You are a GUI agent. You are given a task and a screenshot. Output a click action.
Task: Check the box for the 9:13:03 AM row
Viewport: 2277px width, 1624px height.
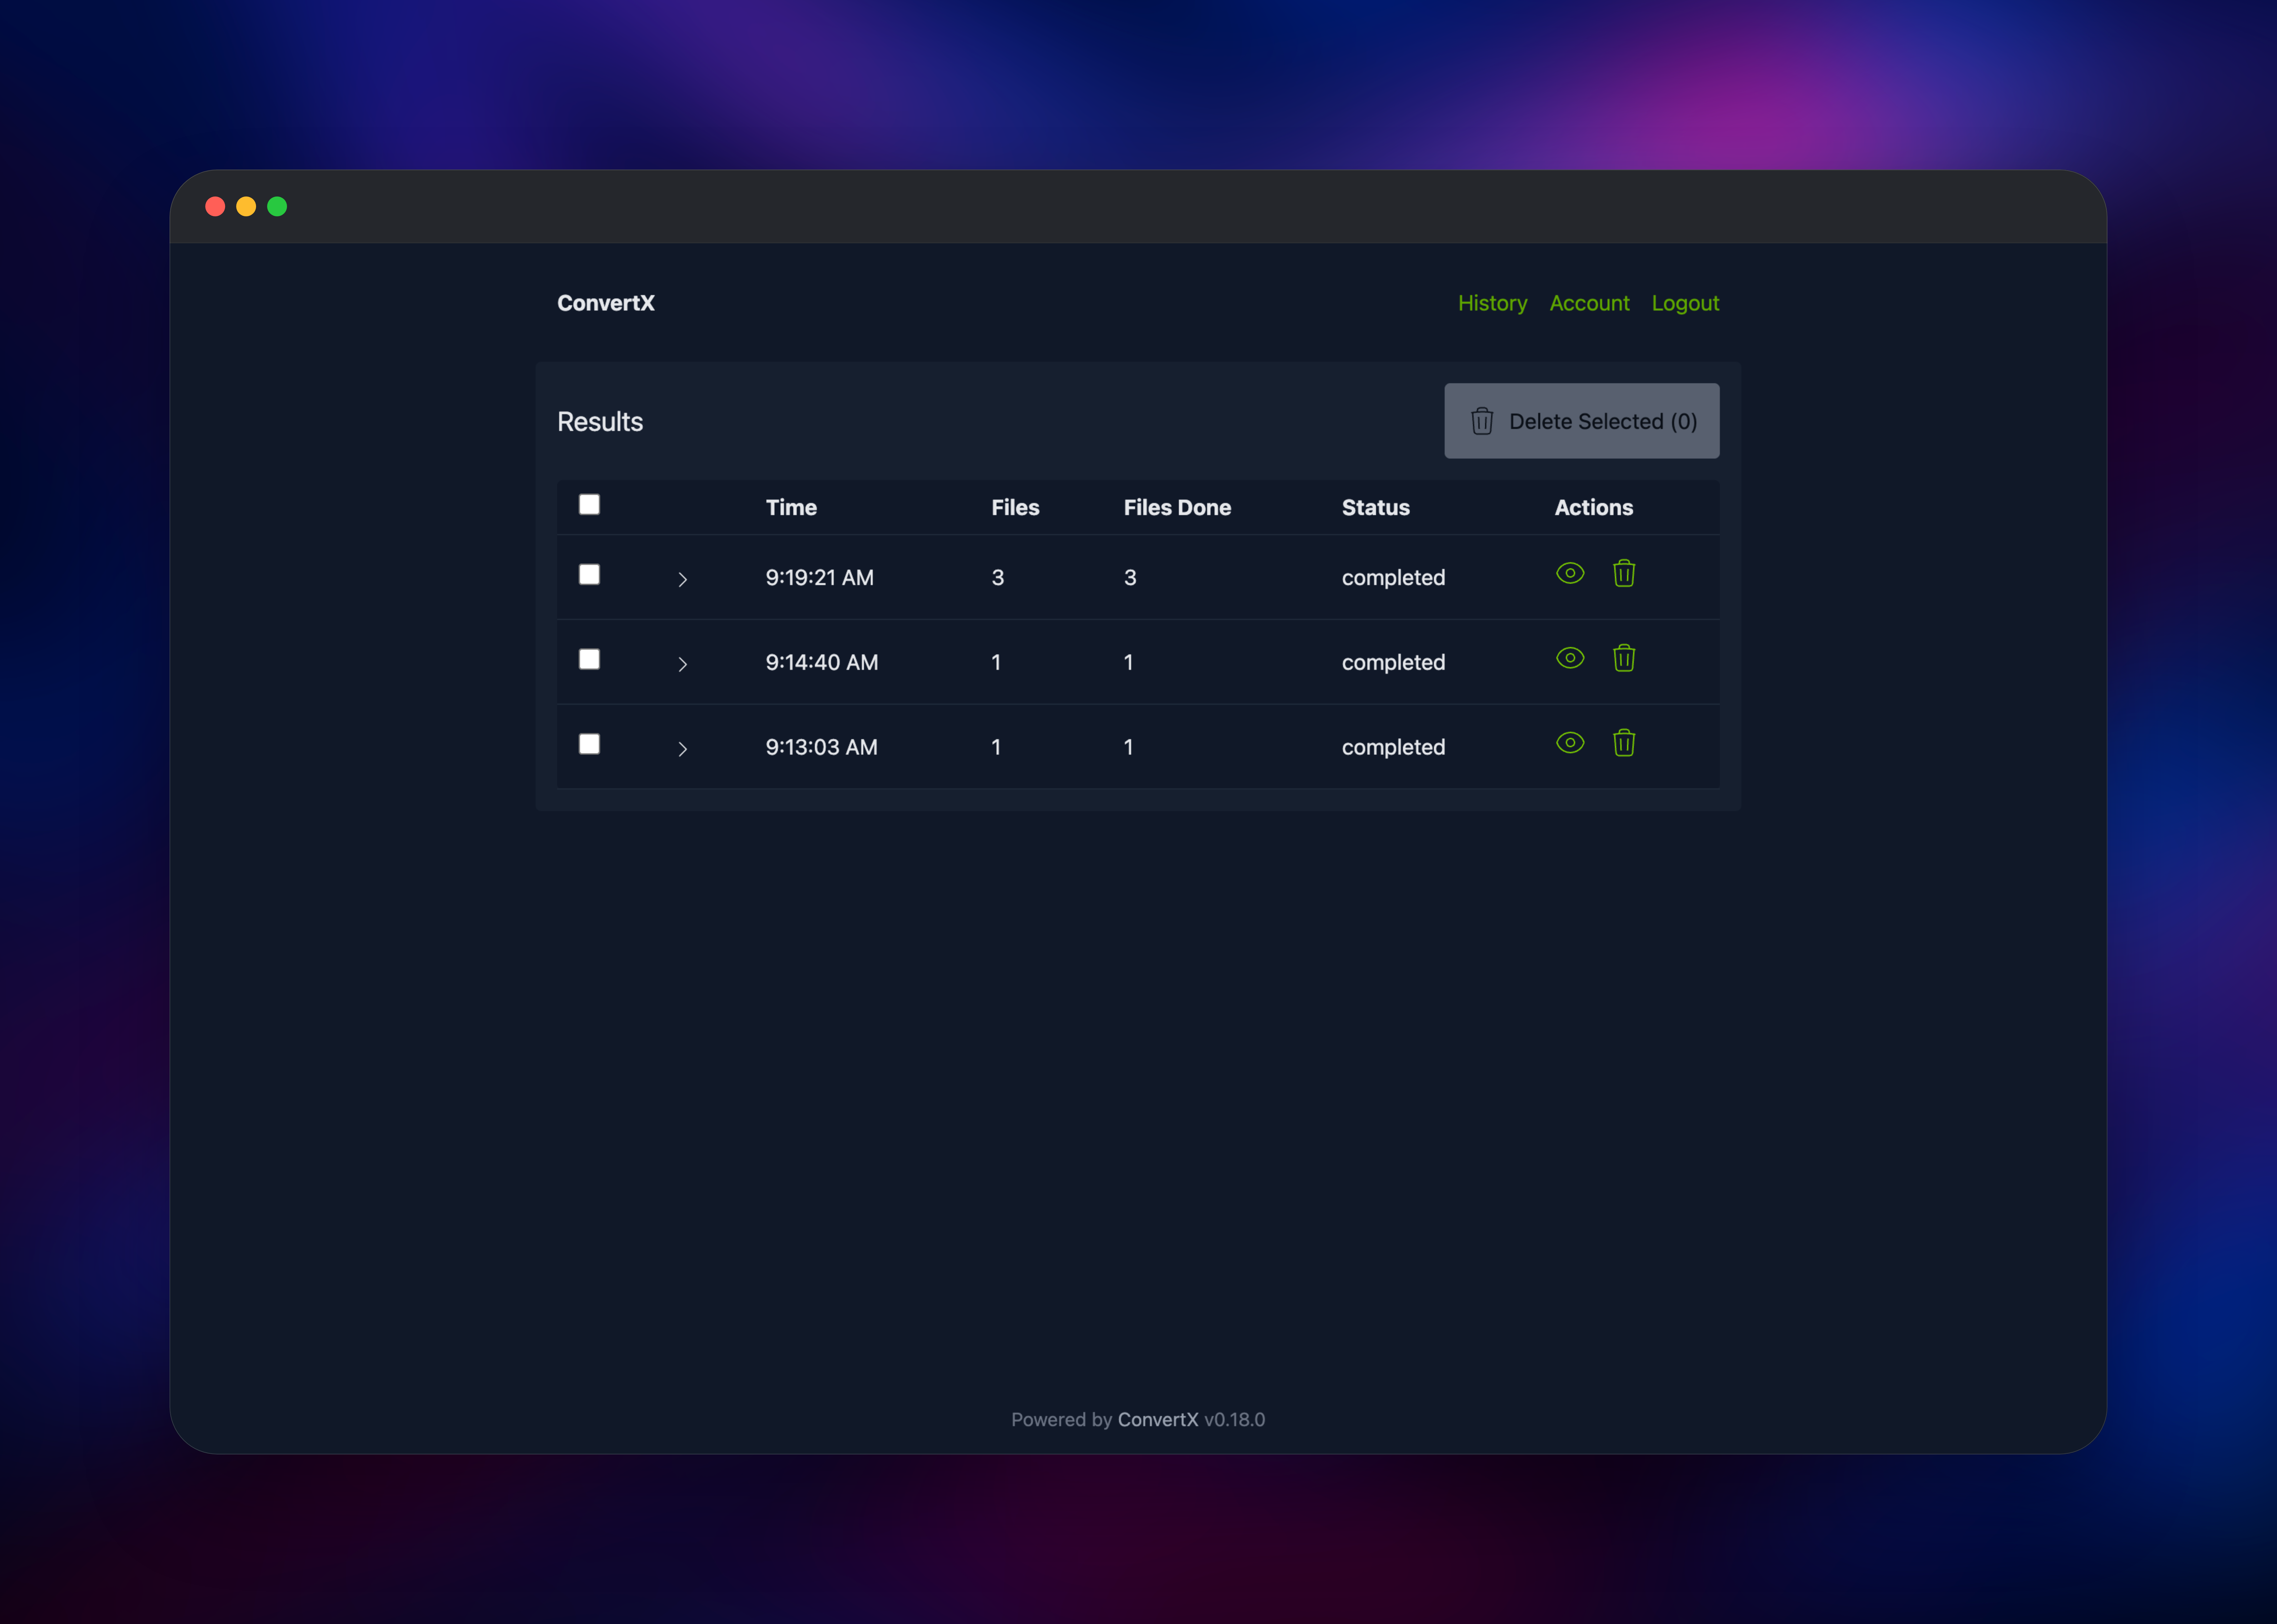click(x=589, y=744)
